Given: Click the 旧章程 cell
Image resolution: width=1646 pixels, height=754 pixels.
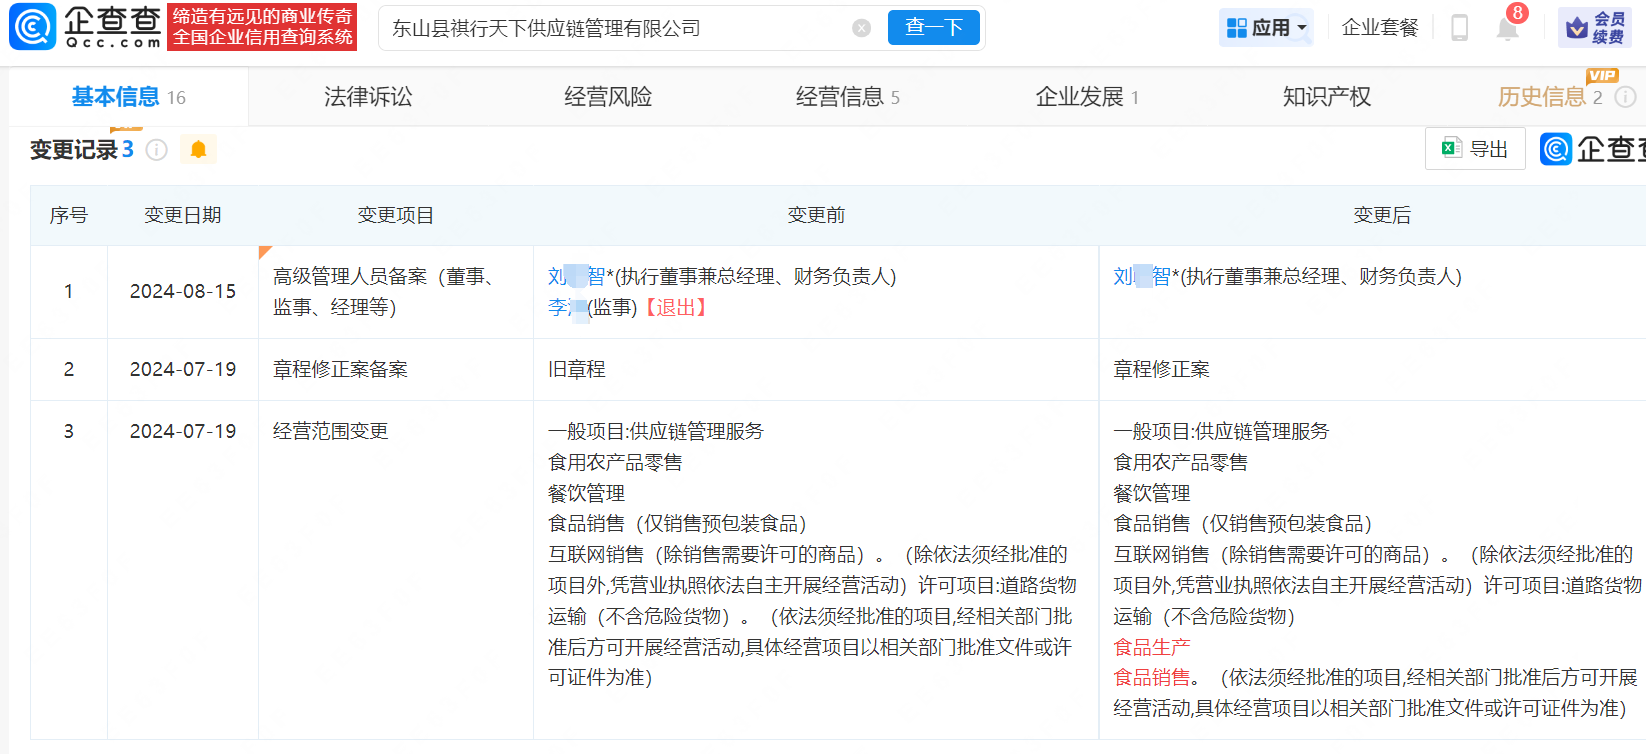Looking at the screenshot, I should 816,370.
